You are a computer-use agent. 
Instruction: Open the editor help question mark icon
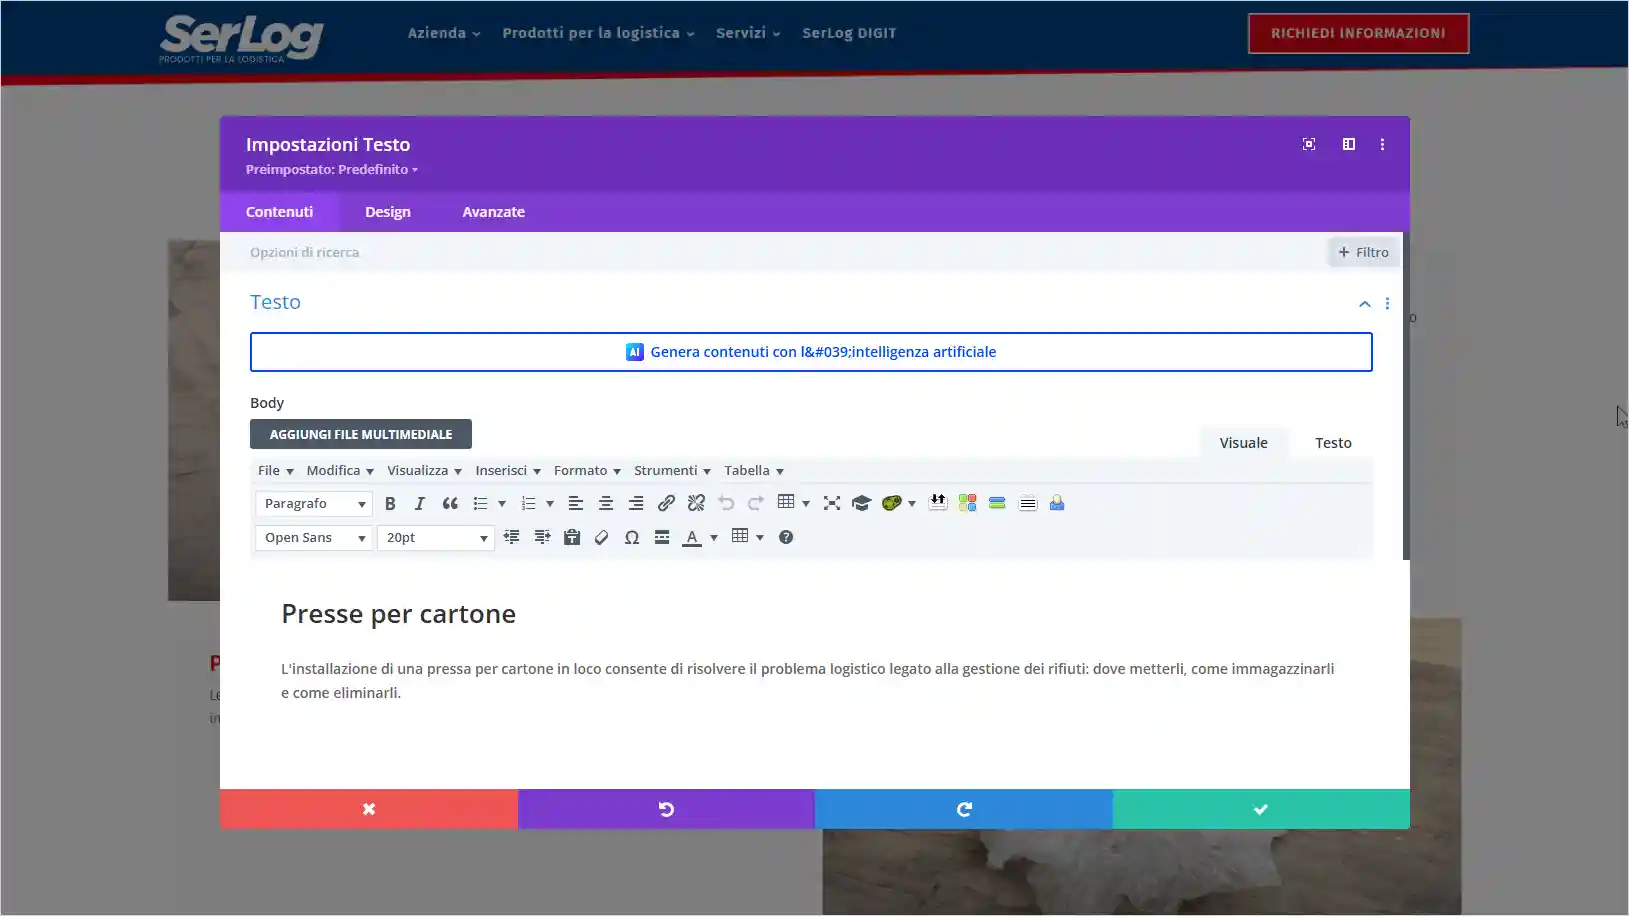point(786,538)
